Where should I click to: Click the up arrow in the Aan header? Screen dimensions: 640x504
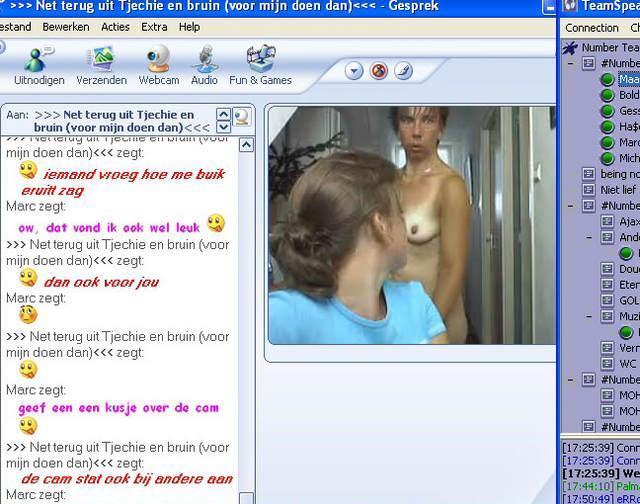223,114
